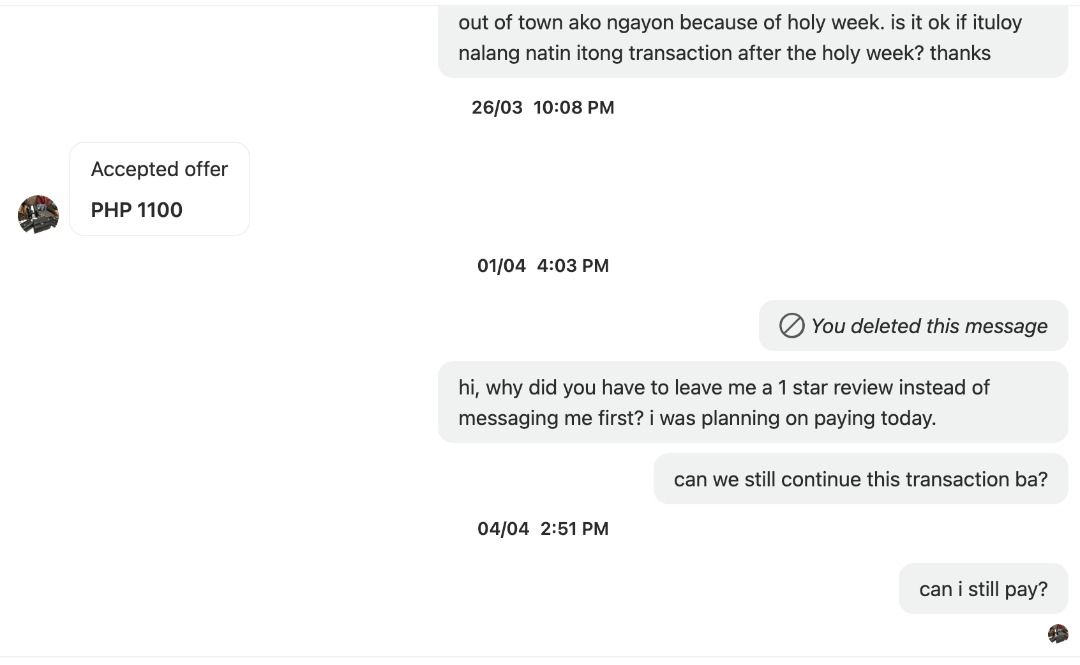This screenshot has height=665, width=1080.
Task: Click the 01/04 date stamp
Action: click(501, 265)
